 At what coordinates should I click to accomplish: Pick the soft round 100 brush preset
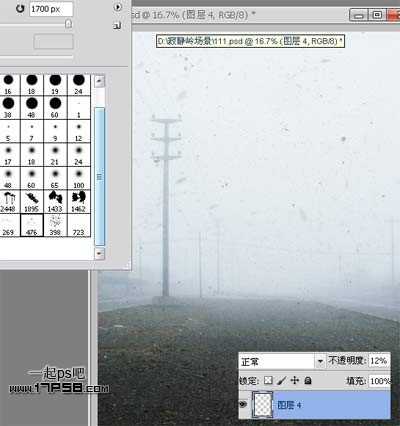[79, 178]
